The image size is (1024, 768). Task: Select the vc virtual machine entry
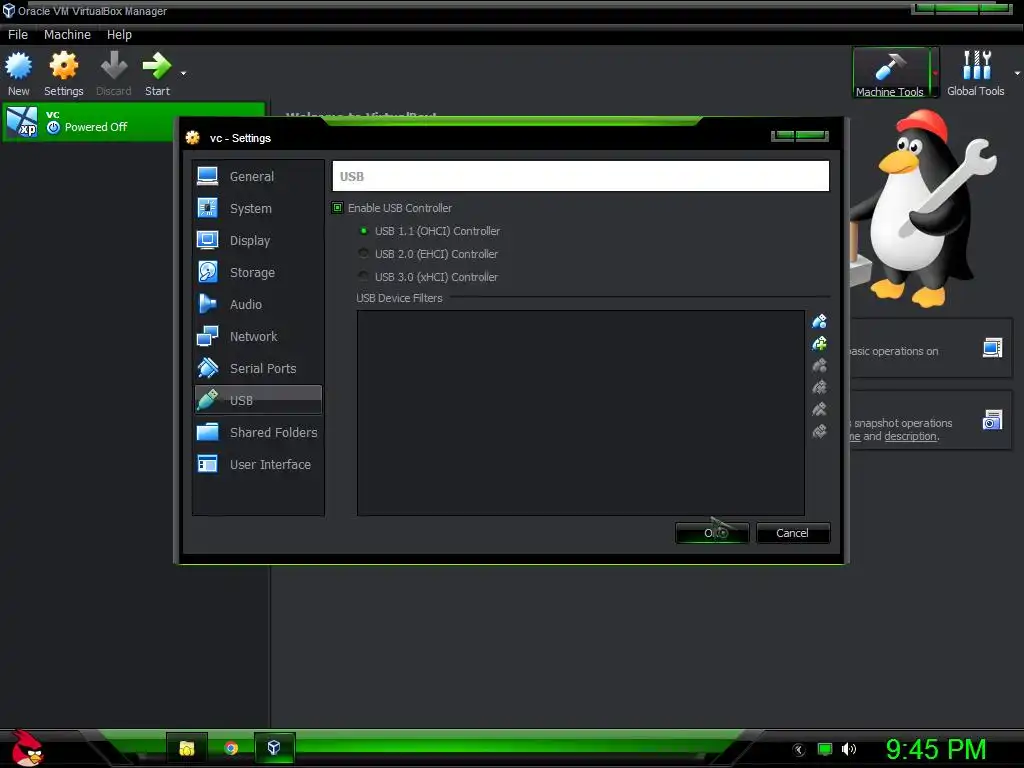pyautogui.click(x=134, y=121)
